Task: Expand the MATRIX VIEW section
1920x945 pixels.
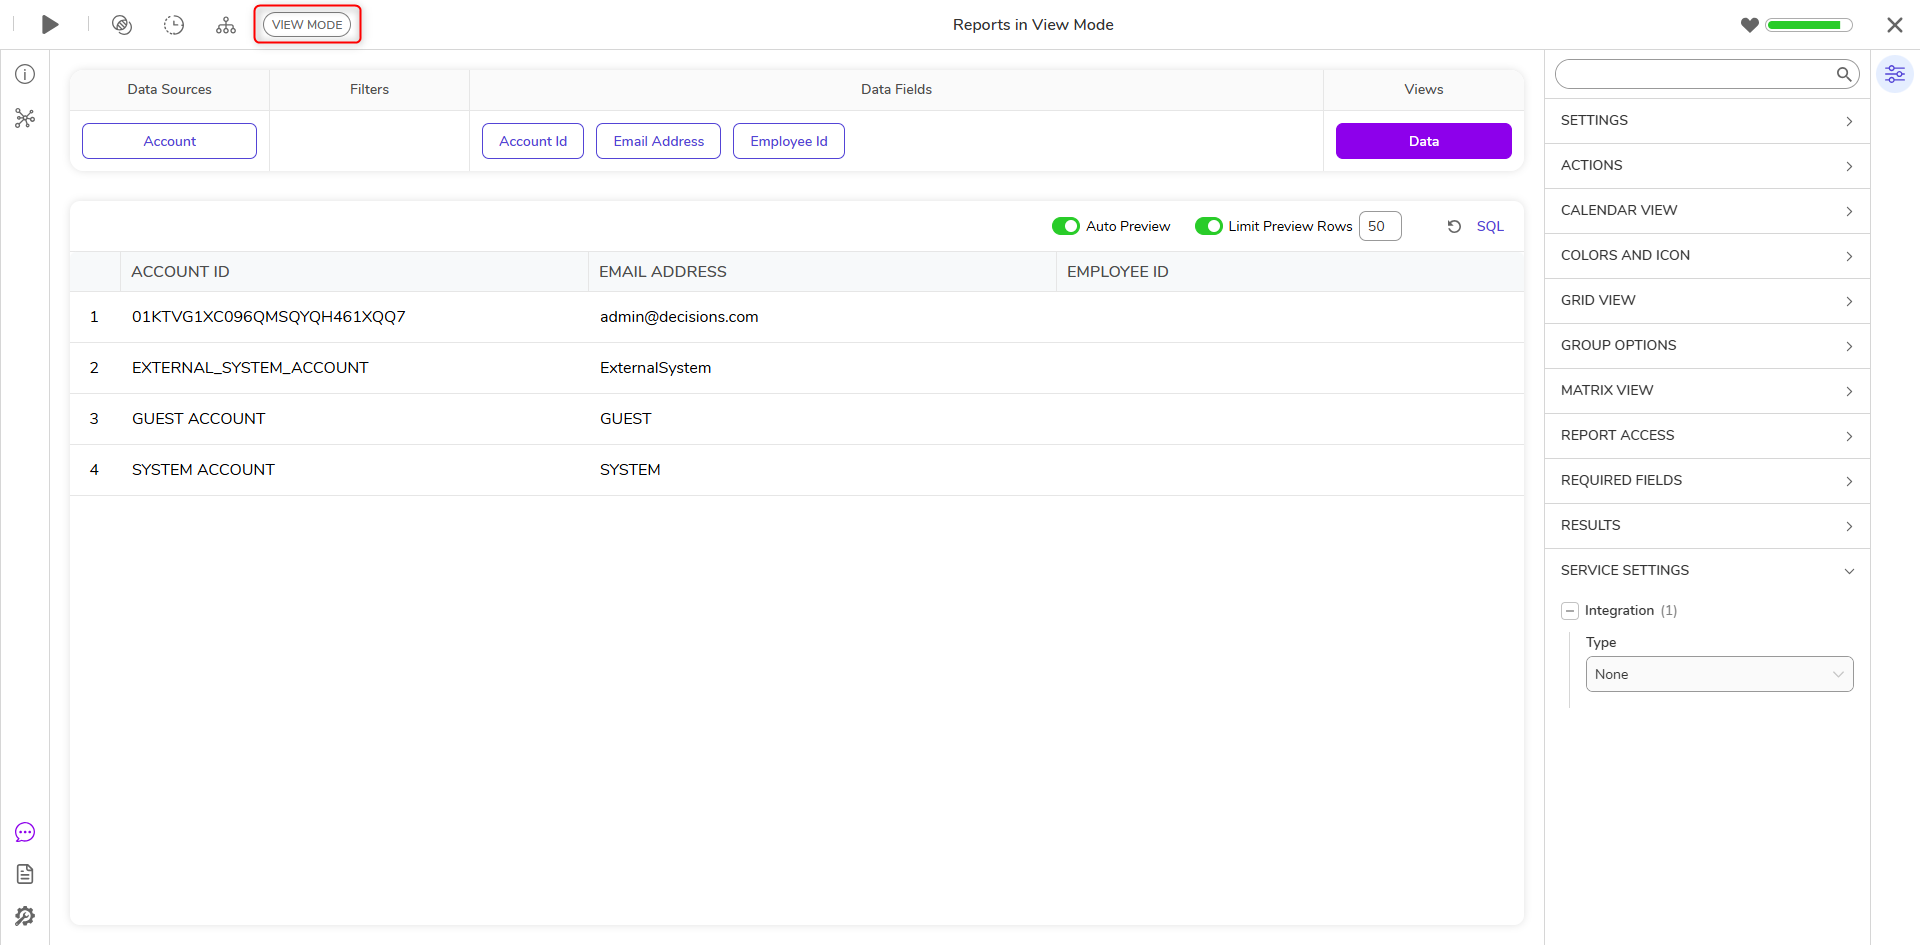Action: pos(1706,391)
